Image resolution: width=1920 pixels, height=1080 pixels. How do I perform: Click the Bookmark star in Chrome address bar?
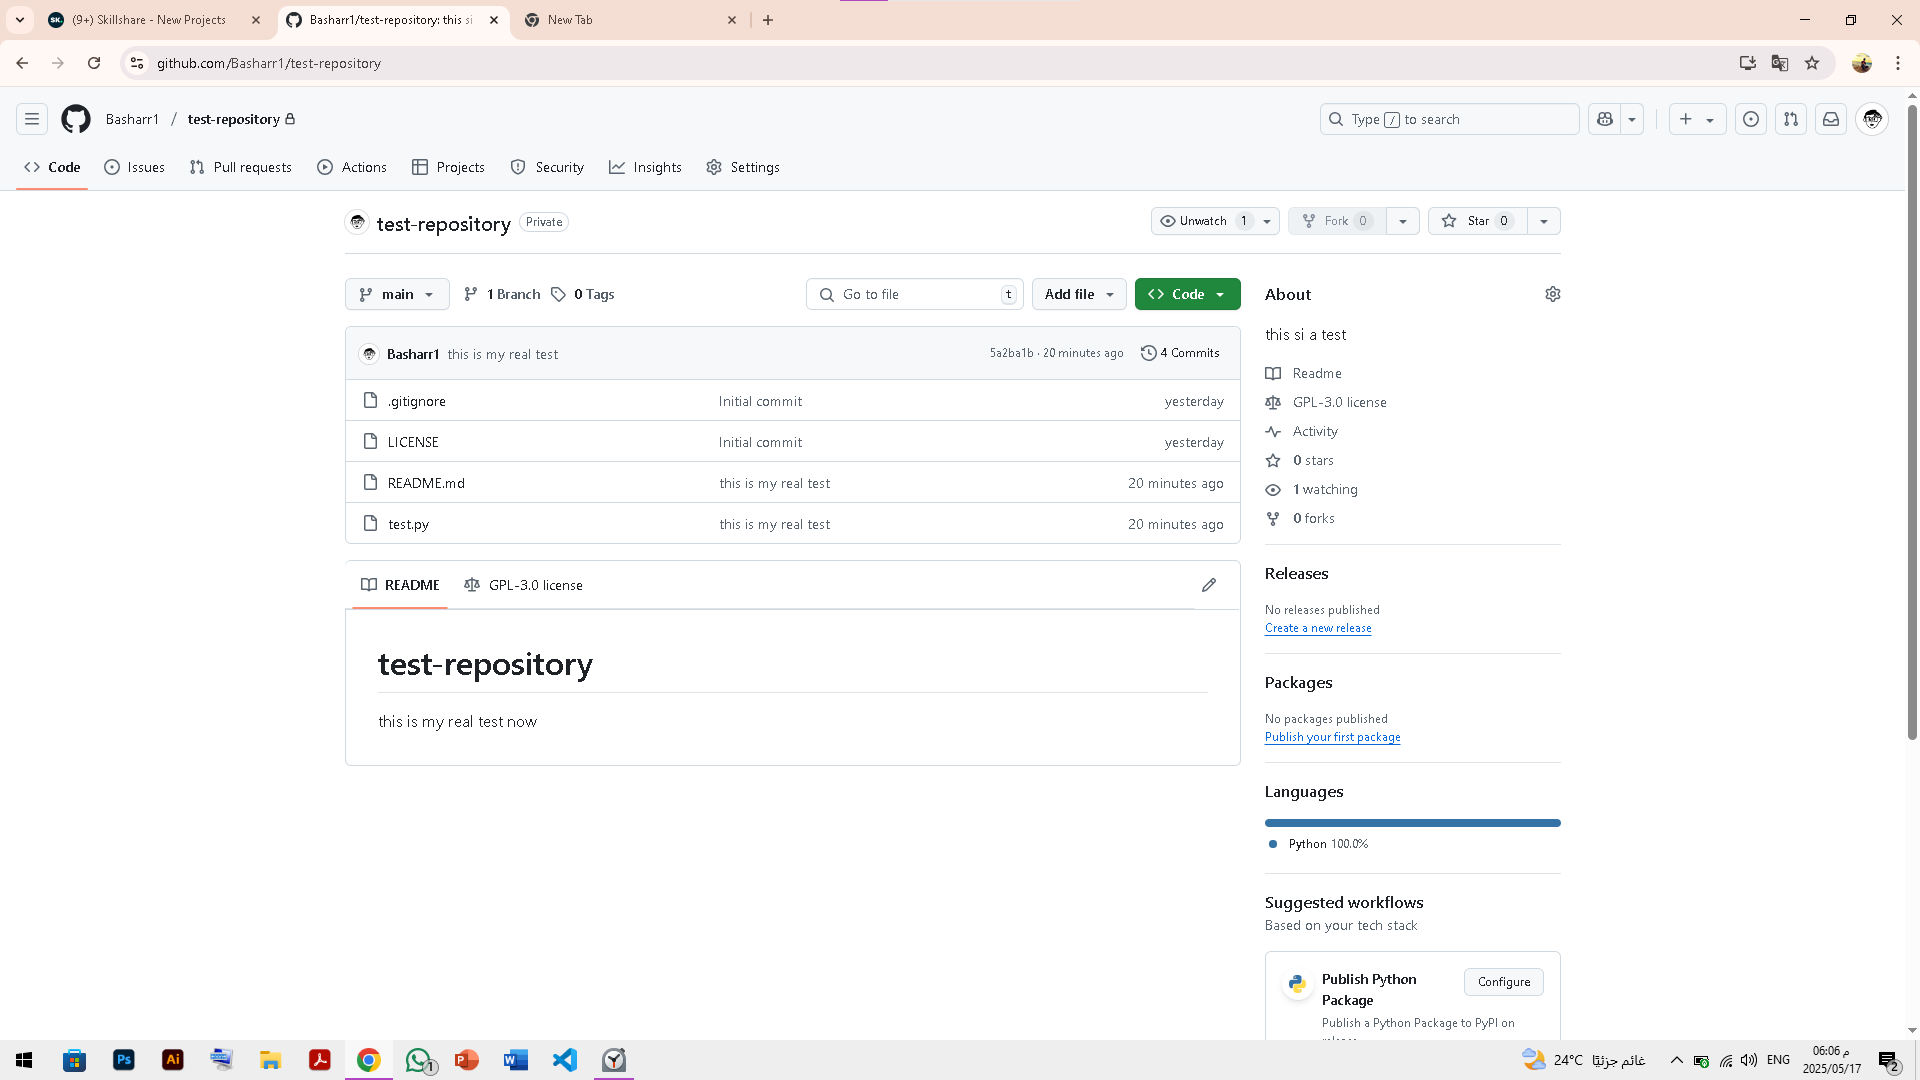(x=1812, y=63)
